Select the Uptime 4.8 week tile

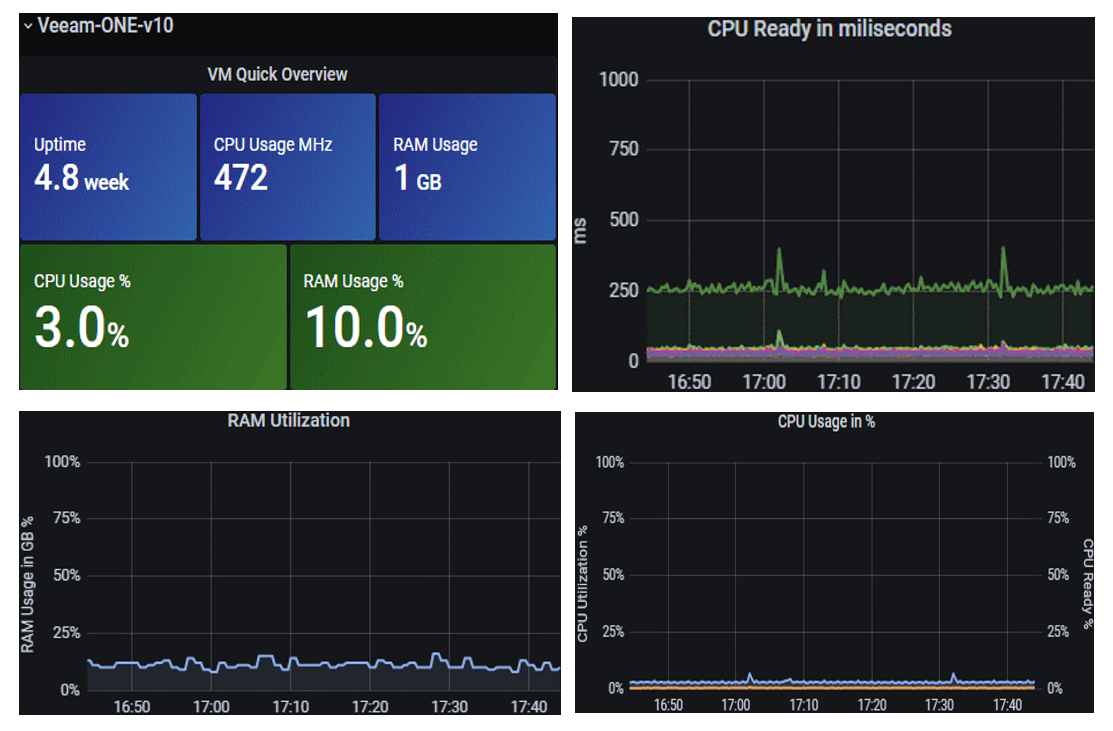[108, 167]
